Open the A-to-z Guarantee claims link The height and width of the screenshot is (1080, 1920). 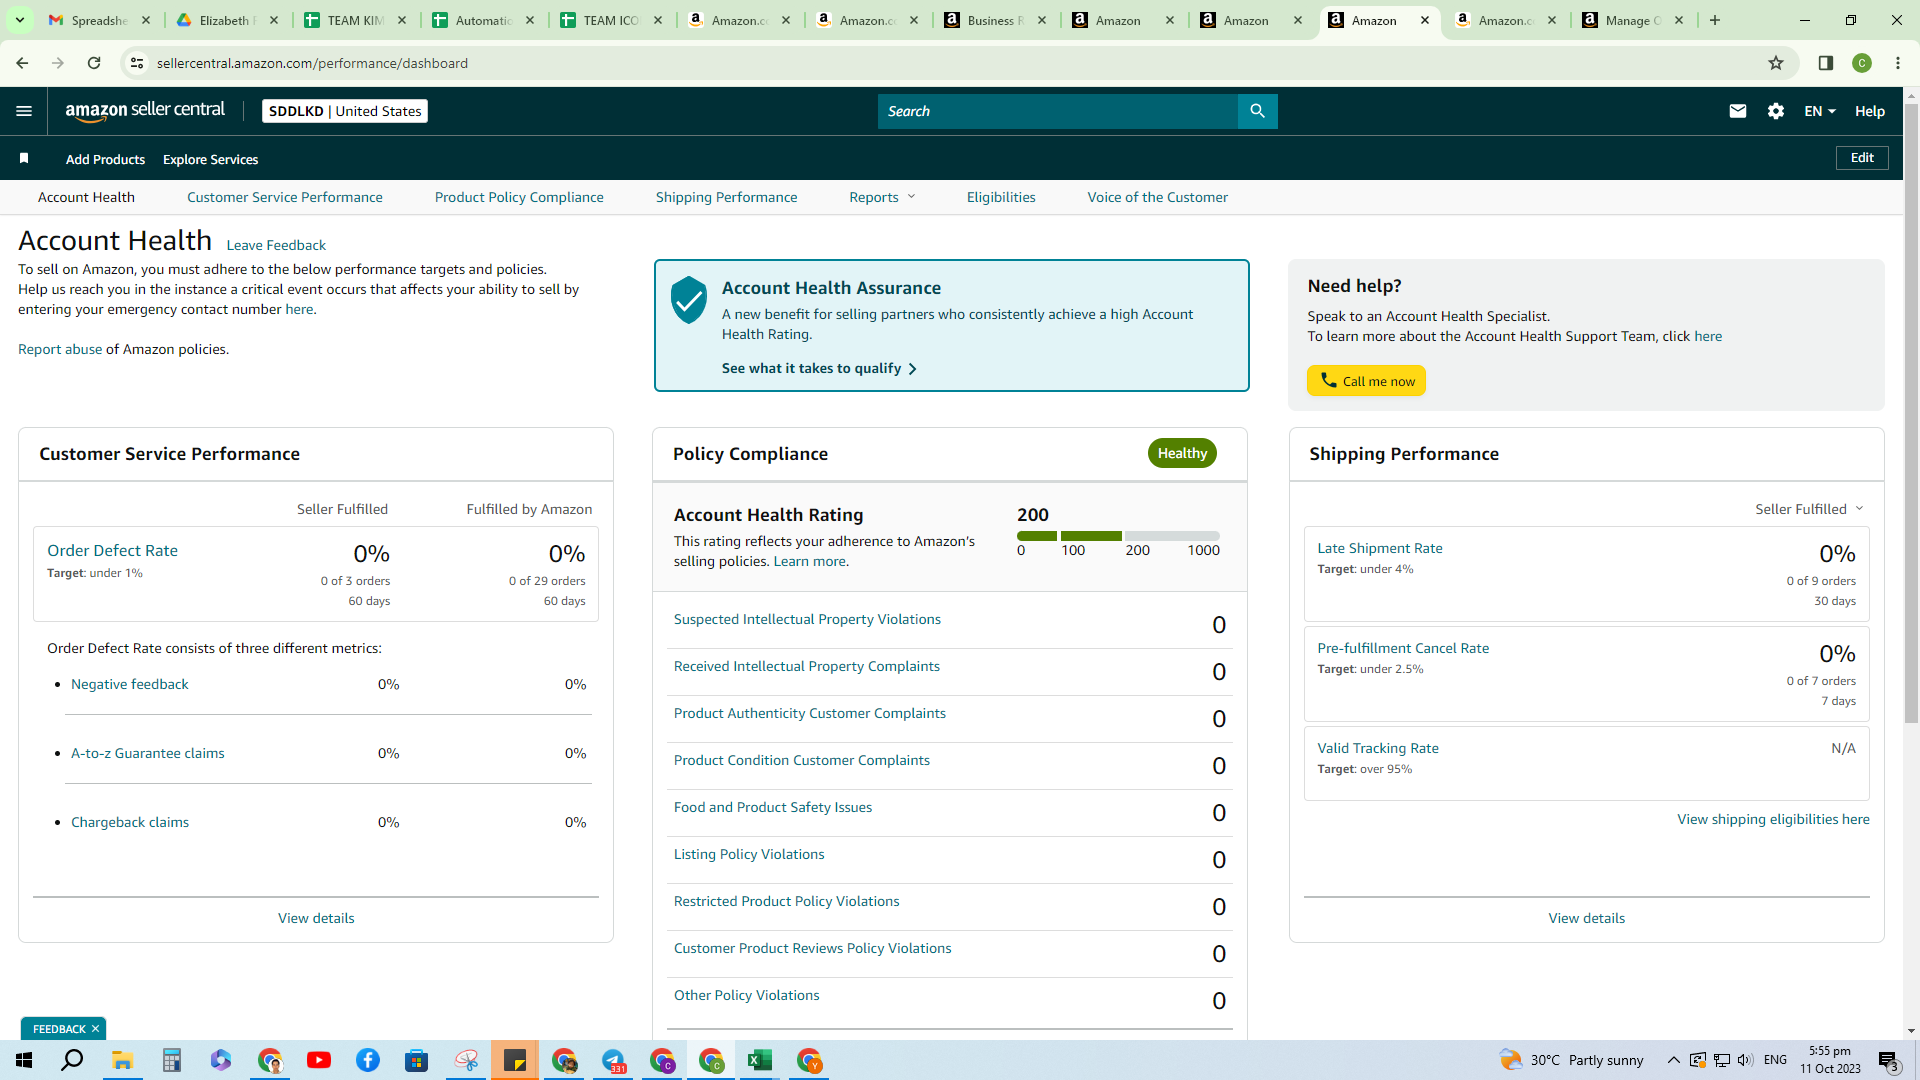[148, 753]
